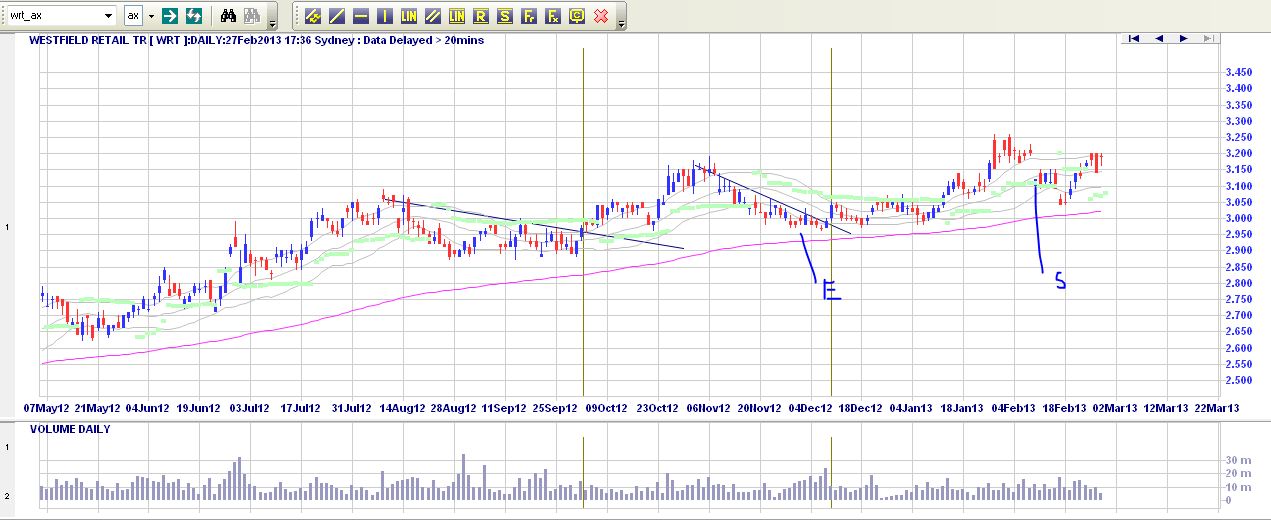Select the diagonal trend line tool
The width and height of the screenshot is (1271, 520).
pyautogui.click(x=336, y=16)
